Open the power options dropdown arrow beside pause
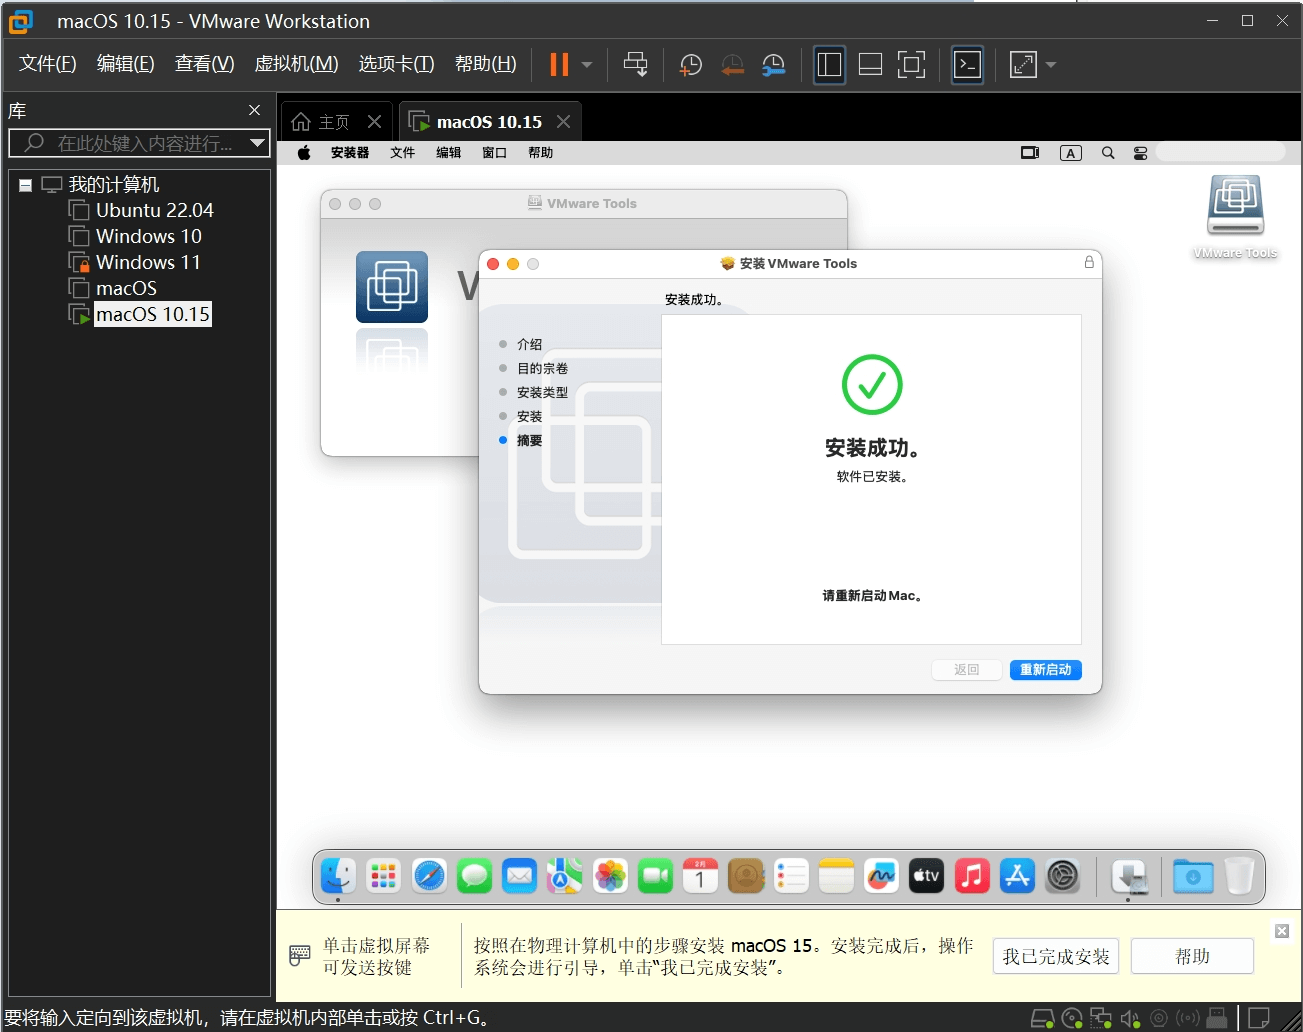This screenshot has height=1032, width=1303. click(587, 65)
